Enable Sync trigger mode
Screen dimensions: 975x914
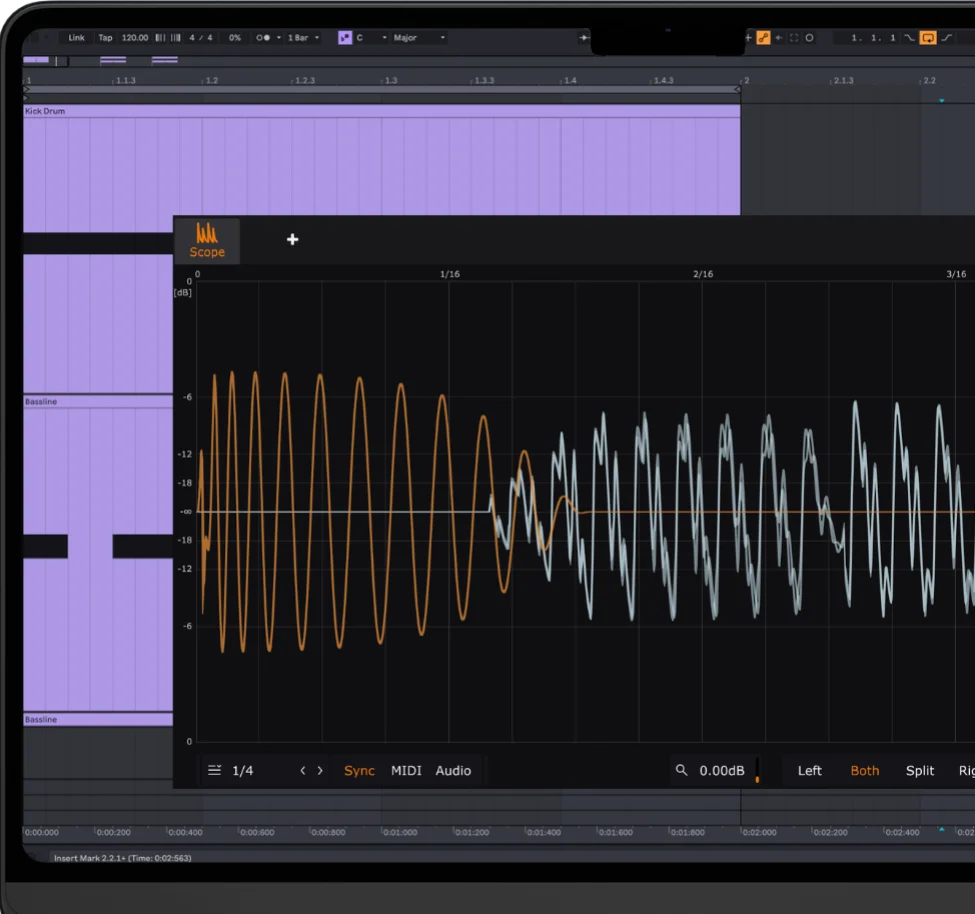point(359,770)
